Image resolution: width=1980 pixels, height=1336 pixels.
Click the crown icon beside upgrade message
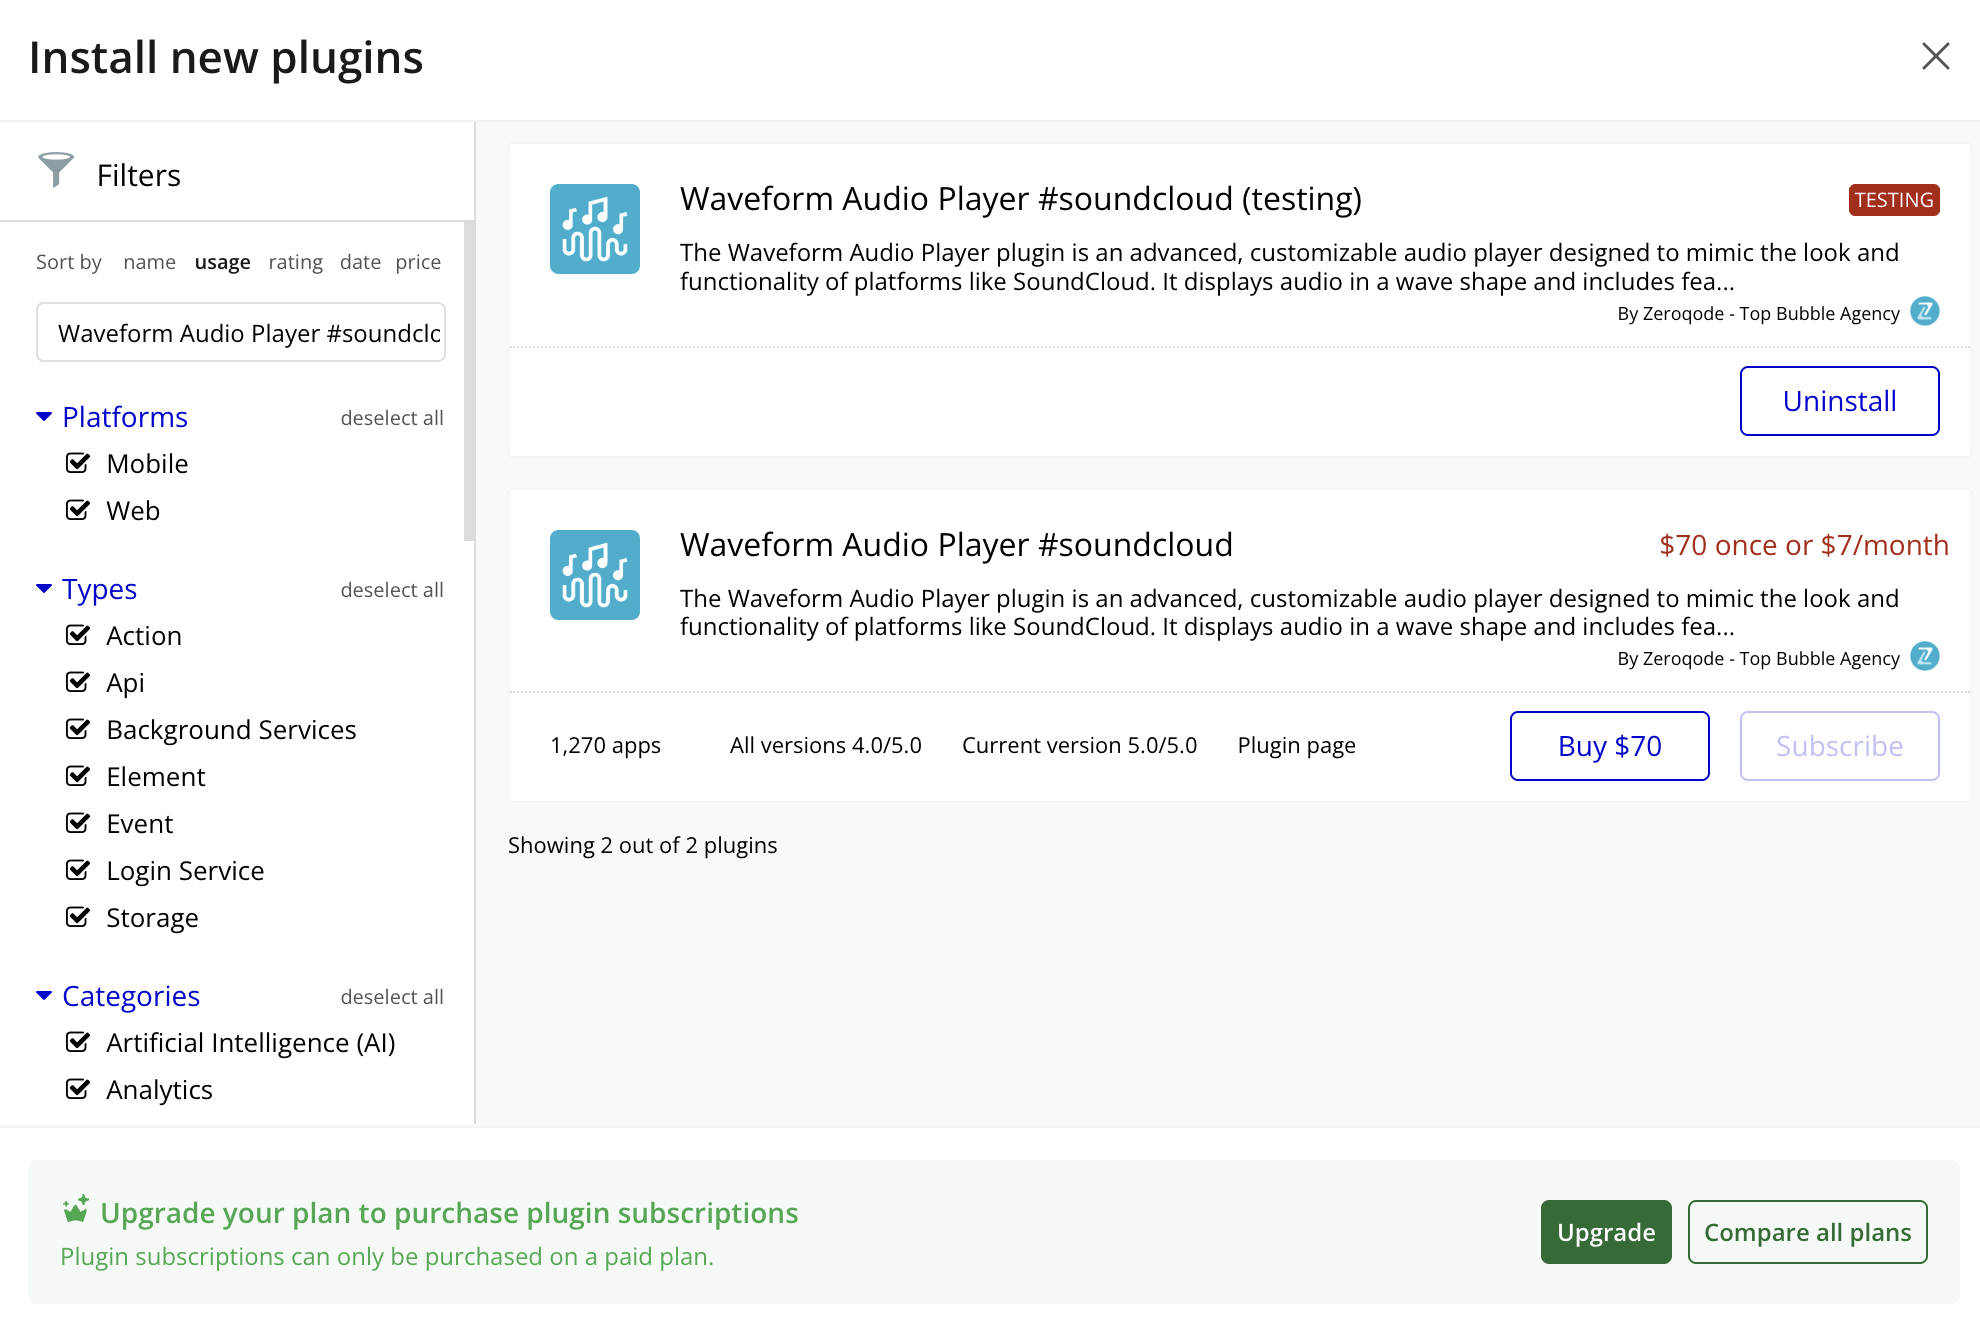coord(76,1210)
